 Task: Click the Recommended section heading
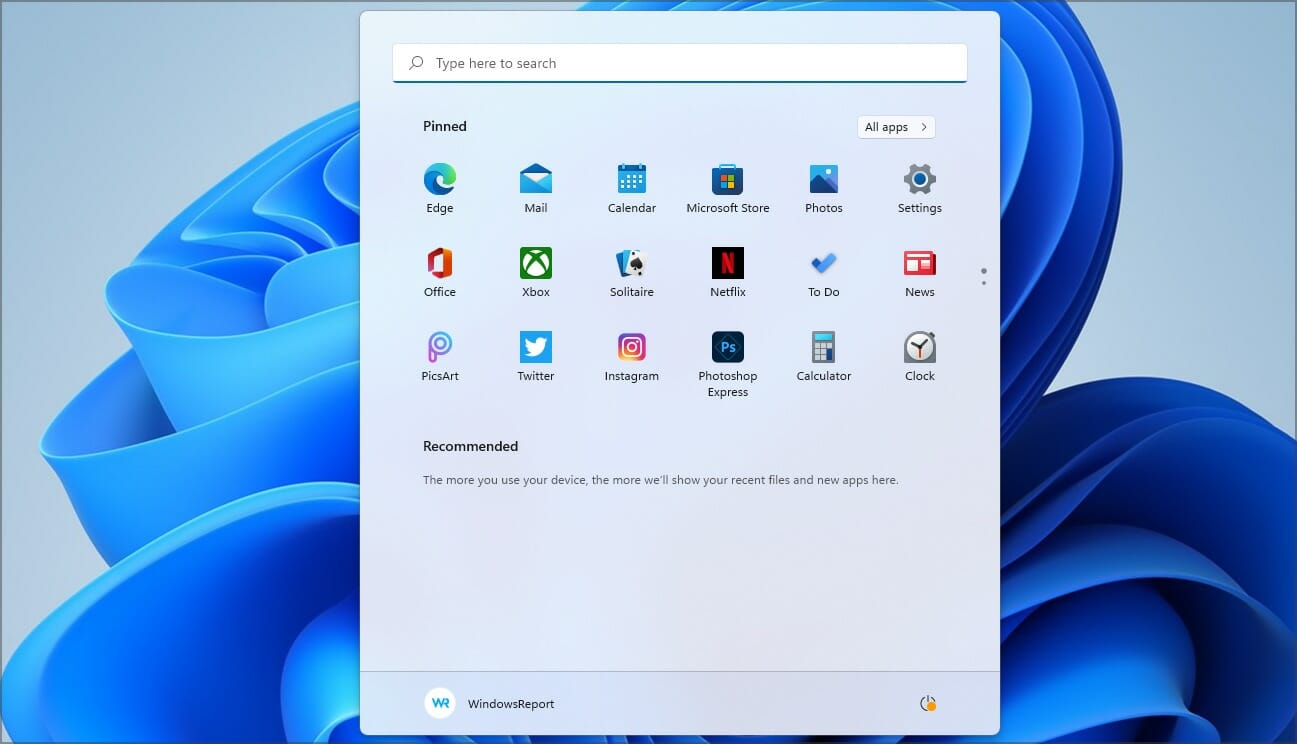(471, 446)
